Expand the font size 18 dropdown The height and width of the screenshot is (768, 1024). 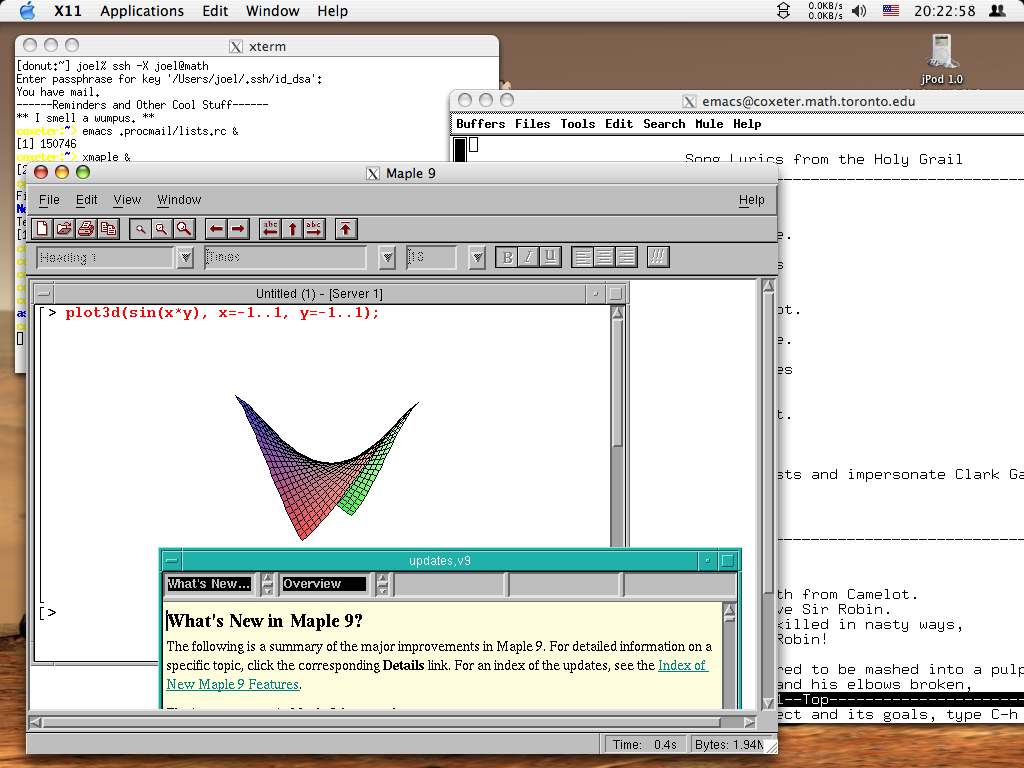477,257
